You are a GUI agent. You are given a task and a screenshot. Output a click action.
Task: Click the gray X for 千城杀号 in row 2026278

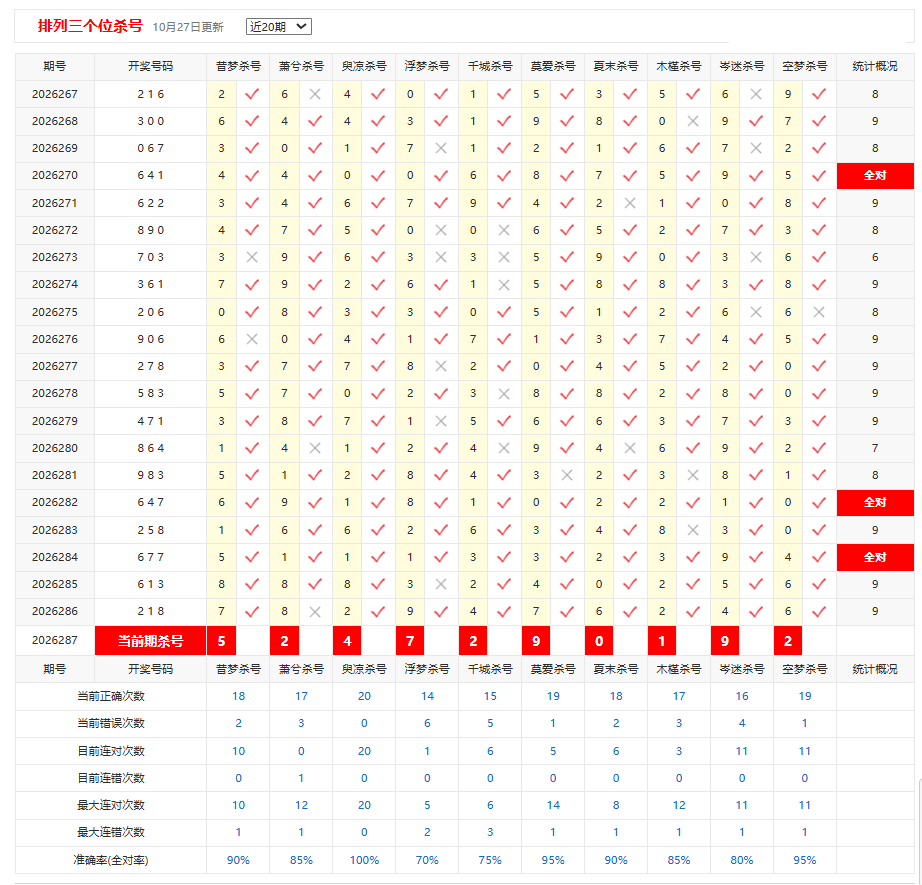point(504,393)
